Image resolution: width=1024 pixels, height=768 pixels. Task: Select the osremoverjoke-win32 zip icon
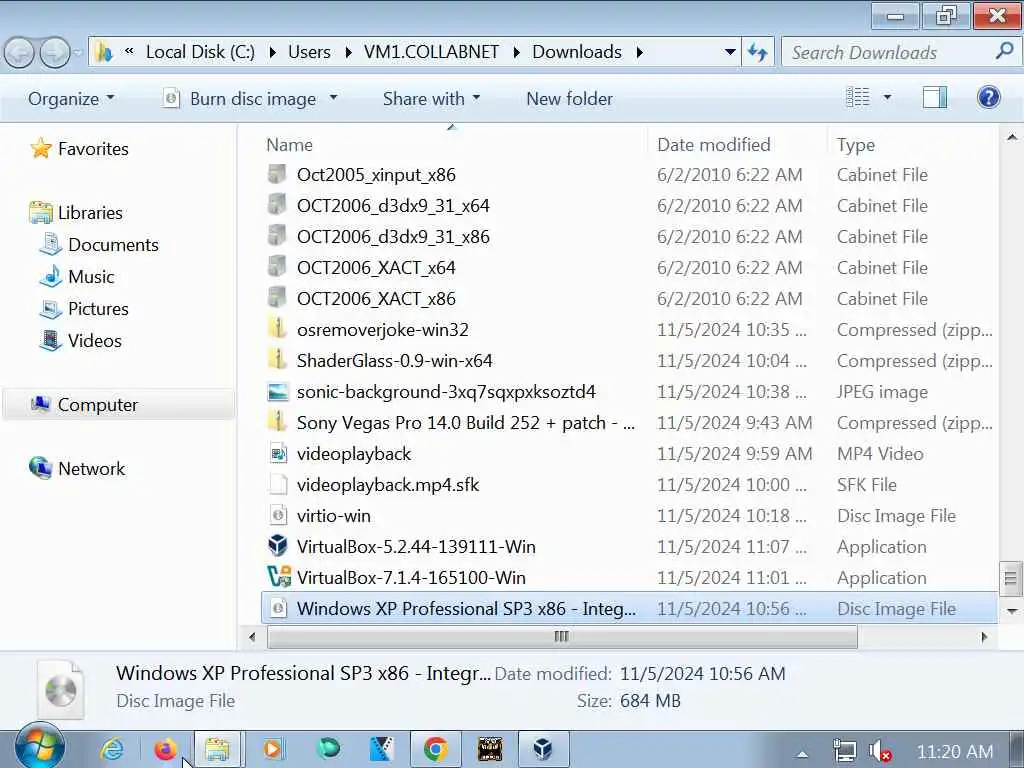277,330
